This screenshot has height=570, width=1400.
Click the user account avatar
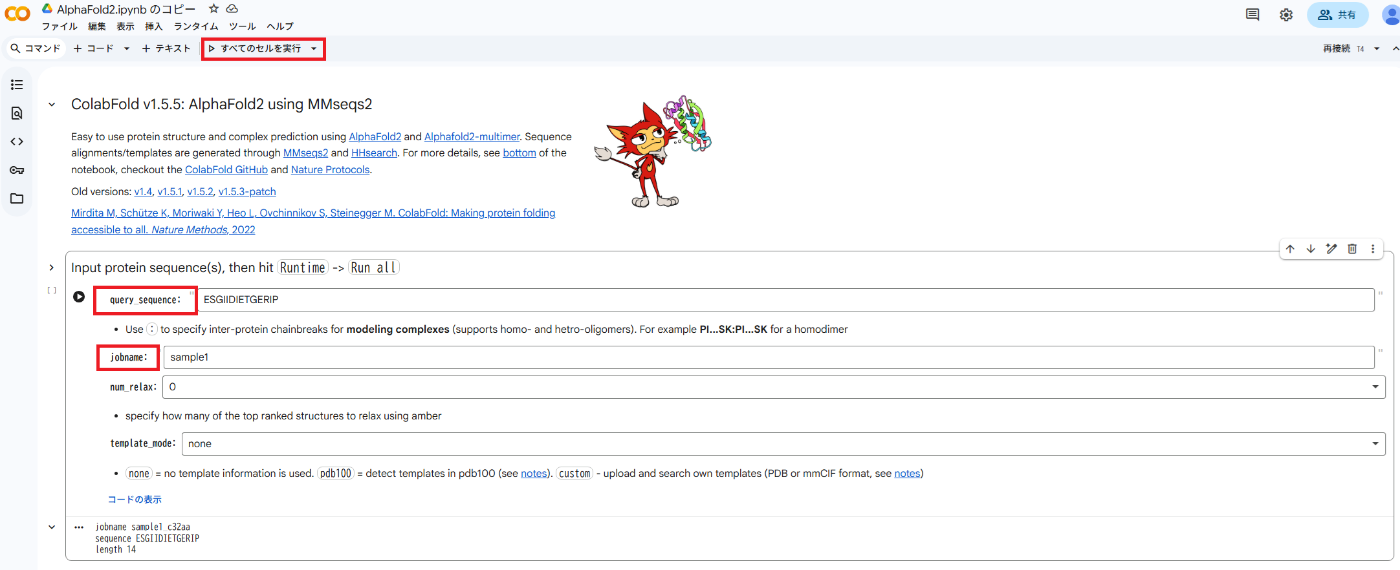click(x=1391, y=14)
